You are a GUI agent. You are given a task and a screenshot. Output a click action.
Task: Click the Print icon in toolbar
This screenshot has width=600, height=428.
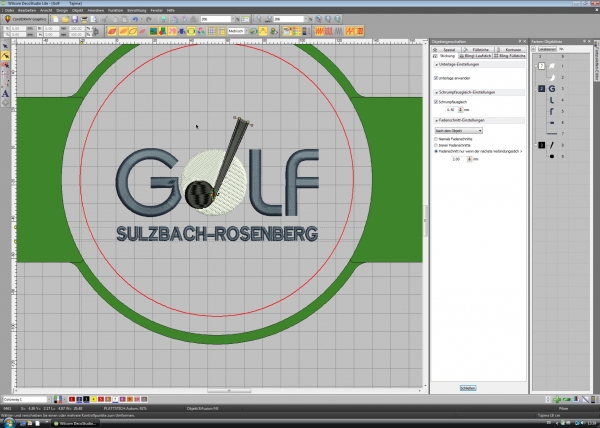tap(84, 19)
